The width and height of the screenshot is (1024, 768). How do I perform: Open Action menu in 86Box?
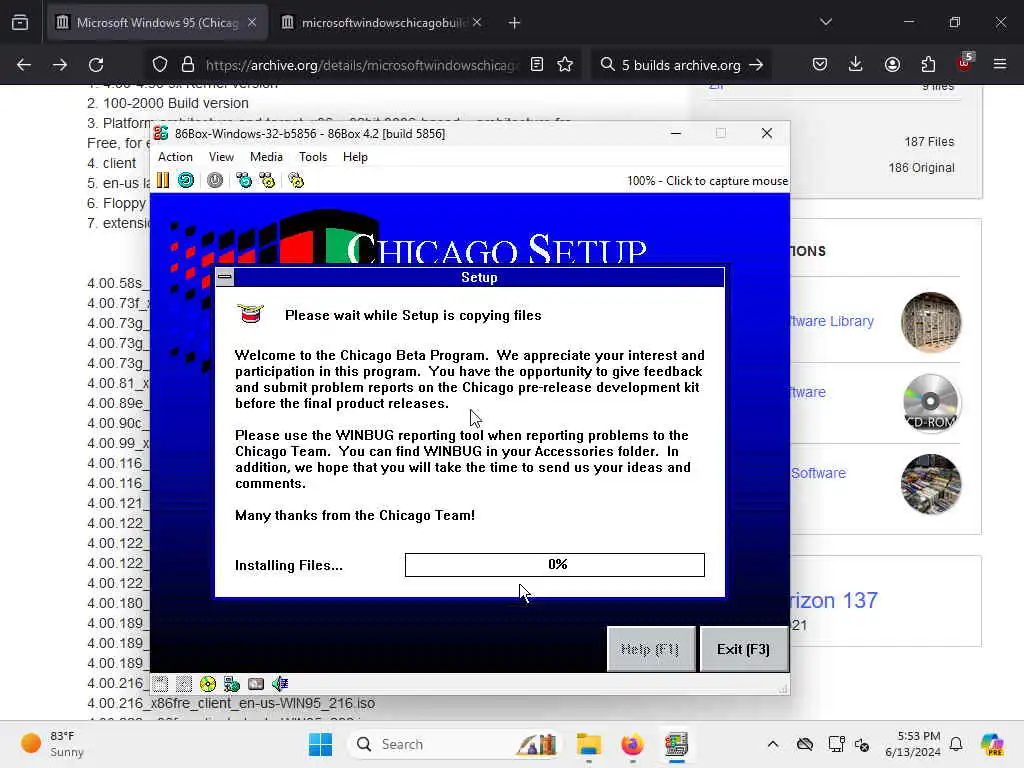tap(175, 157)
